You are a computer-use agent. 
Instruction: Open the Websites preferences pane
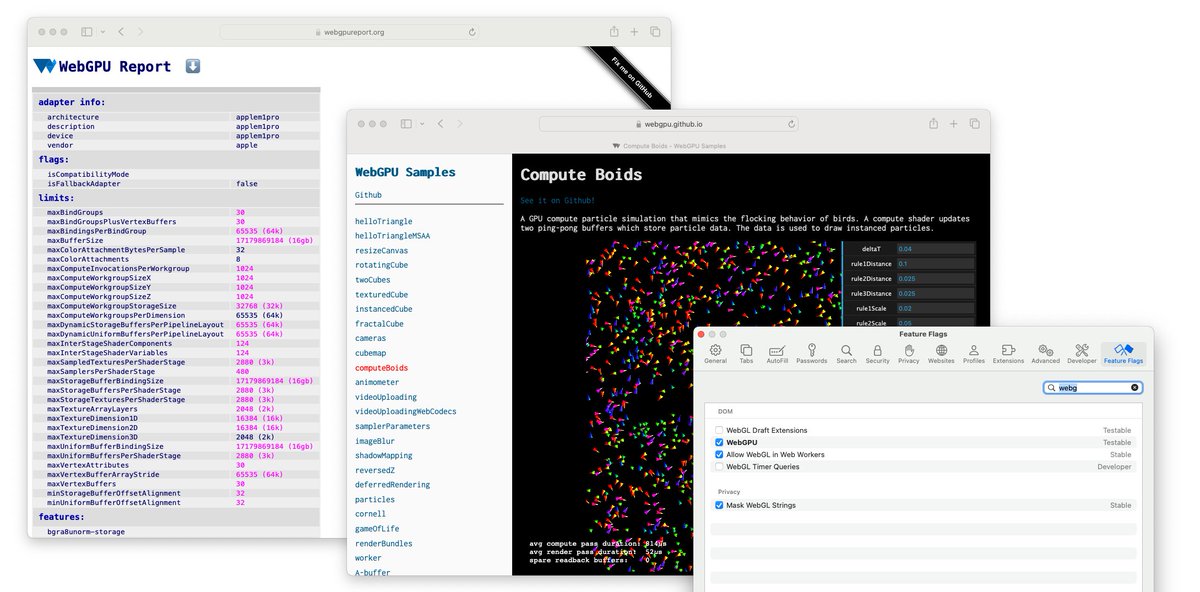coord(941,354)
